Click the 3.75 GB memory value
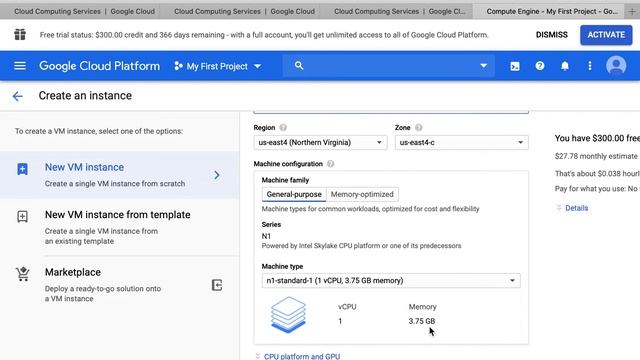The image size is (640, 360). [x=422, y=321]
